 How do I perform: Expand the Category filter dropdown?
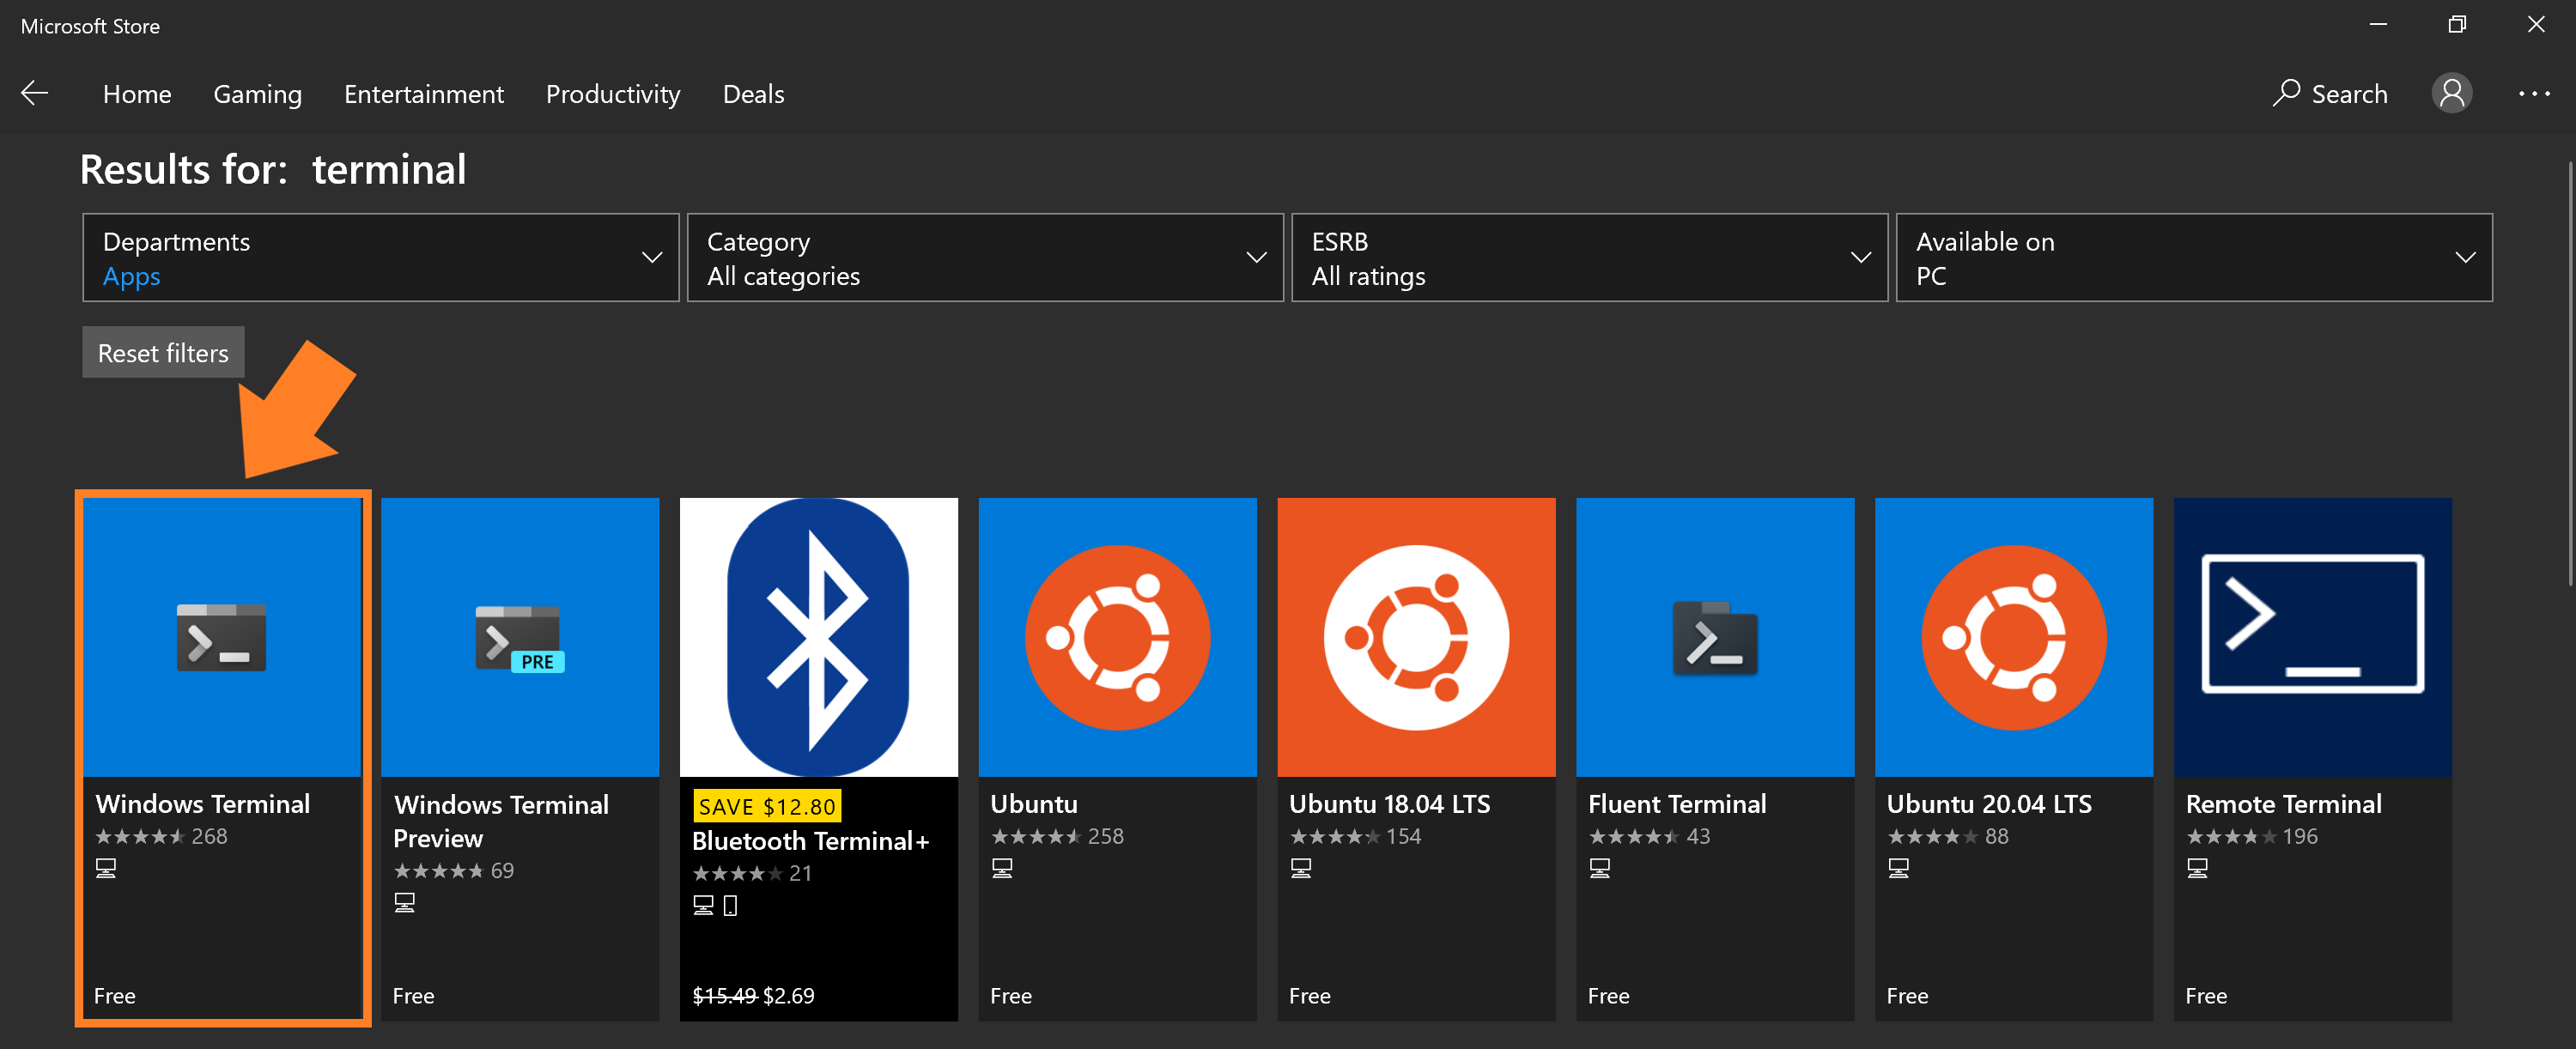[x=984, y=257]
